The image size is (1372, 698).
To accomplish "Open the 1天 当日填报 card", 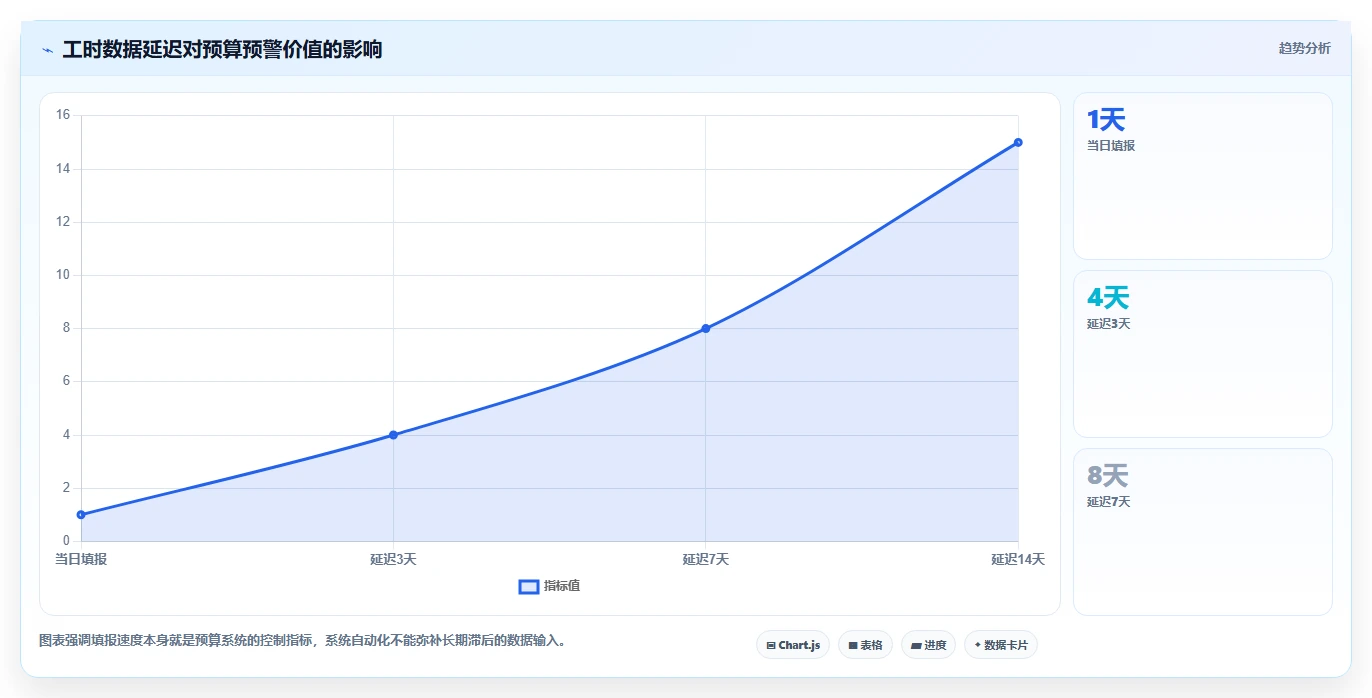I will point(1203,176).
